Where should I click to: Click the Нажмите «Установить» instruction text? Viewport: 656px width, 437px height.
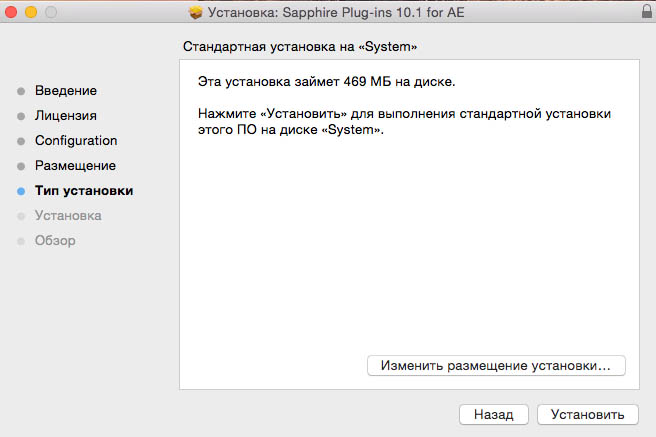coord(404,122)
